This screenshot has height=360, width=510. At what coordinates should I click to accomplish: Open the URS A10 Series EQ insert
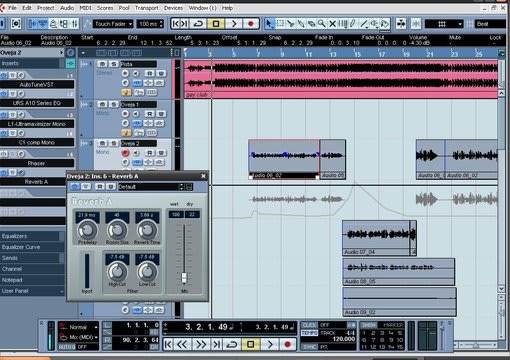point(37,103)
